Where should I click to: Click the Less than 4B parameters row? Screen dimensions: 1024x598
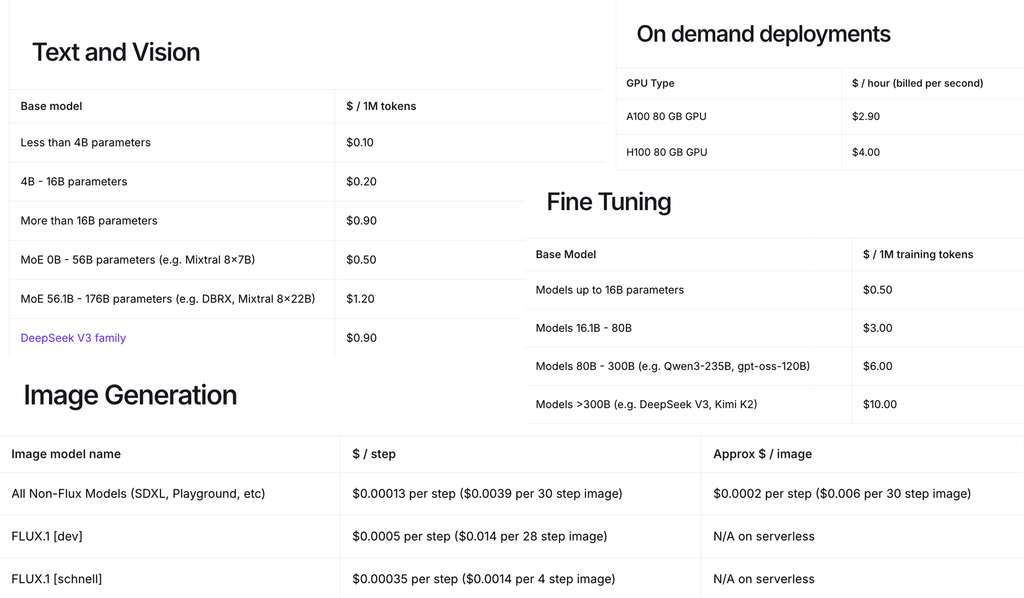(86, 143)
